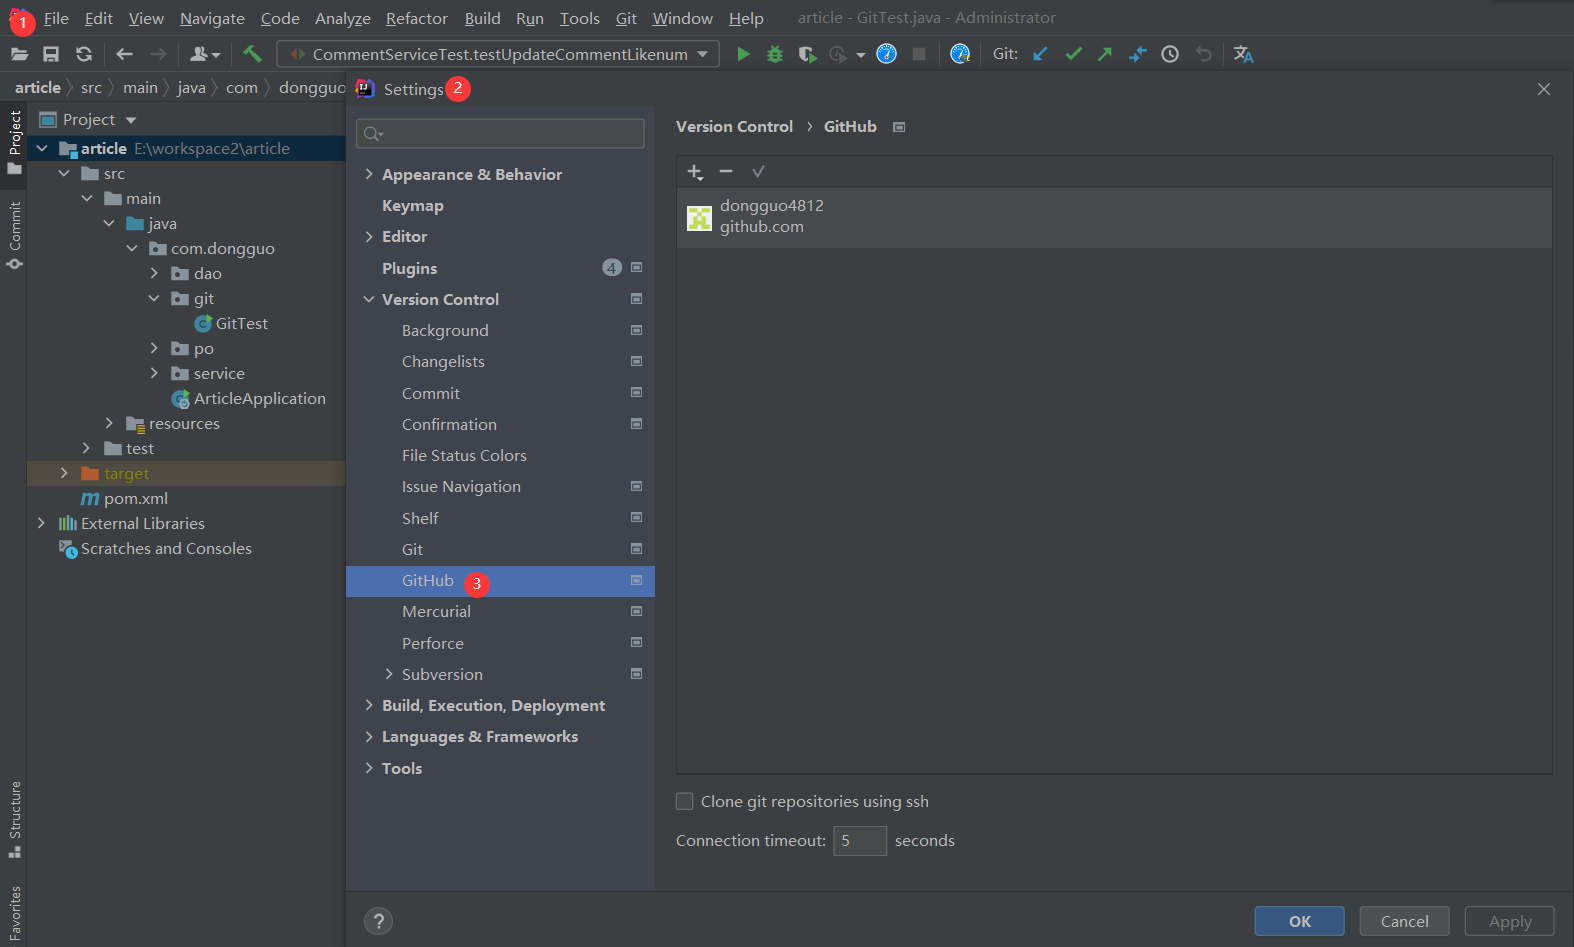Click the Save All toolbar icon
This screenshot has height=947, width=1574.
click(x=51, y=54)
